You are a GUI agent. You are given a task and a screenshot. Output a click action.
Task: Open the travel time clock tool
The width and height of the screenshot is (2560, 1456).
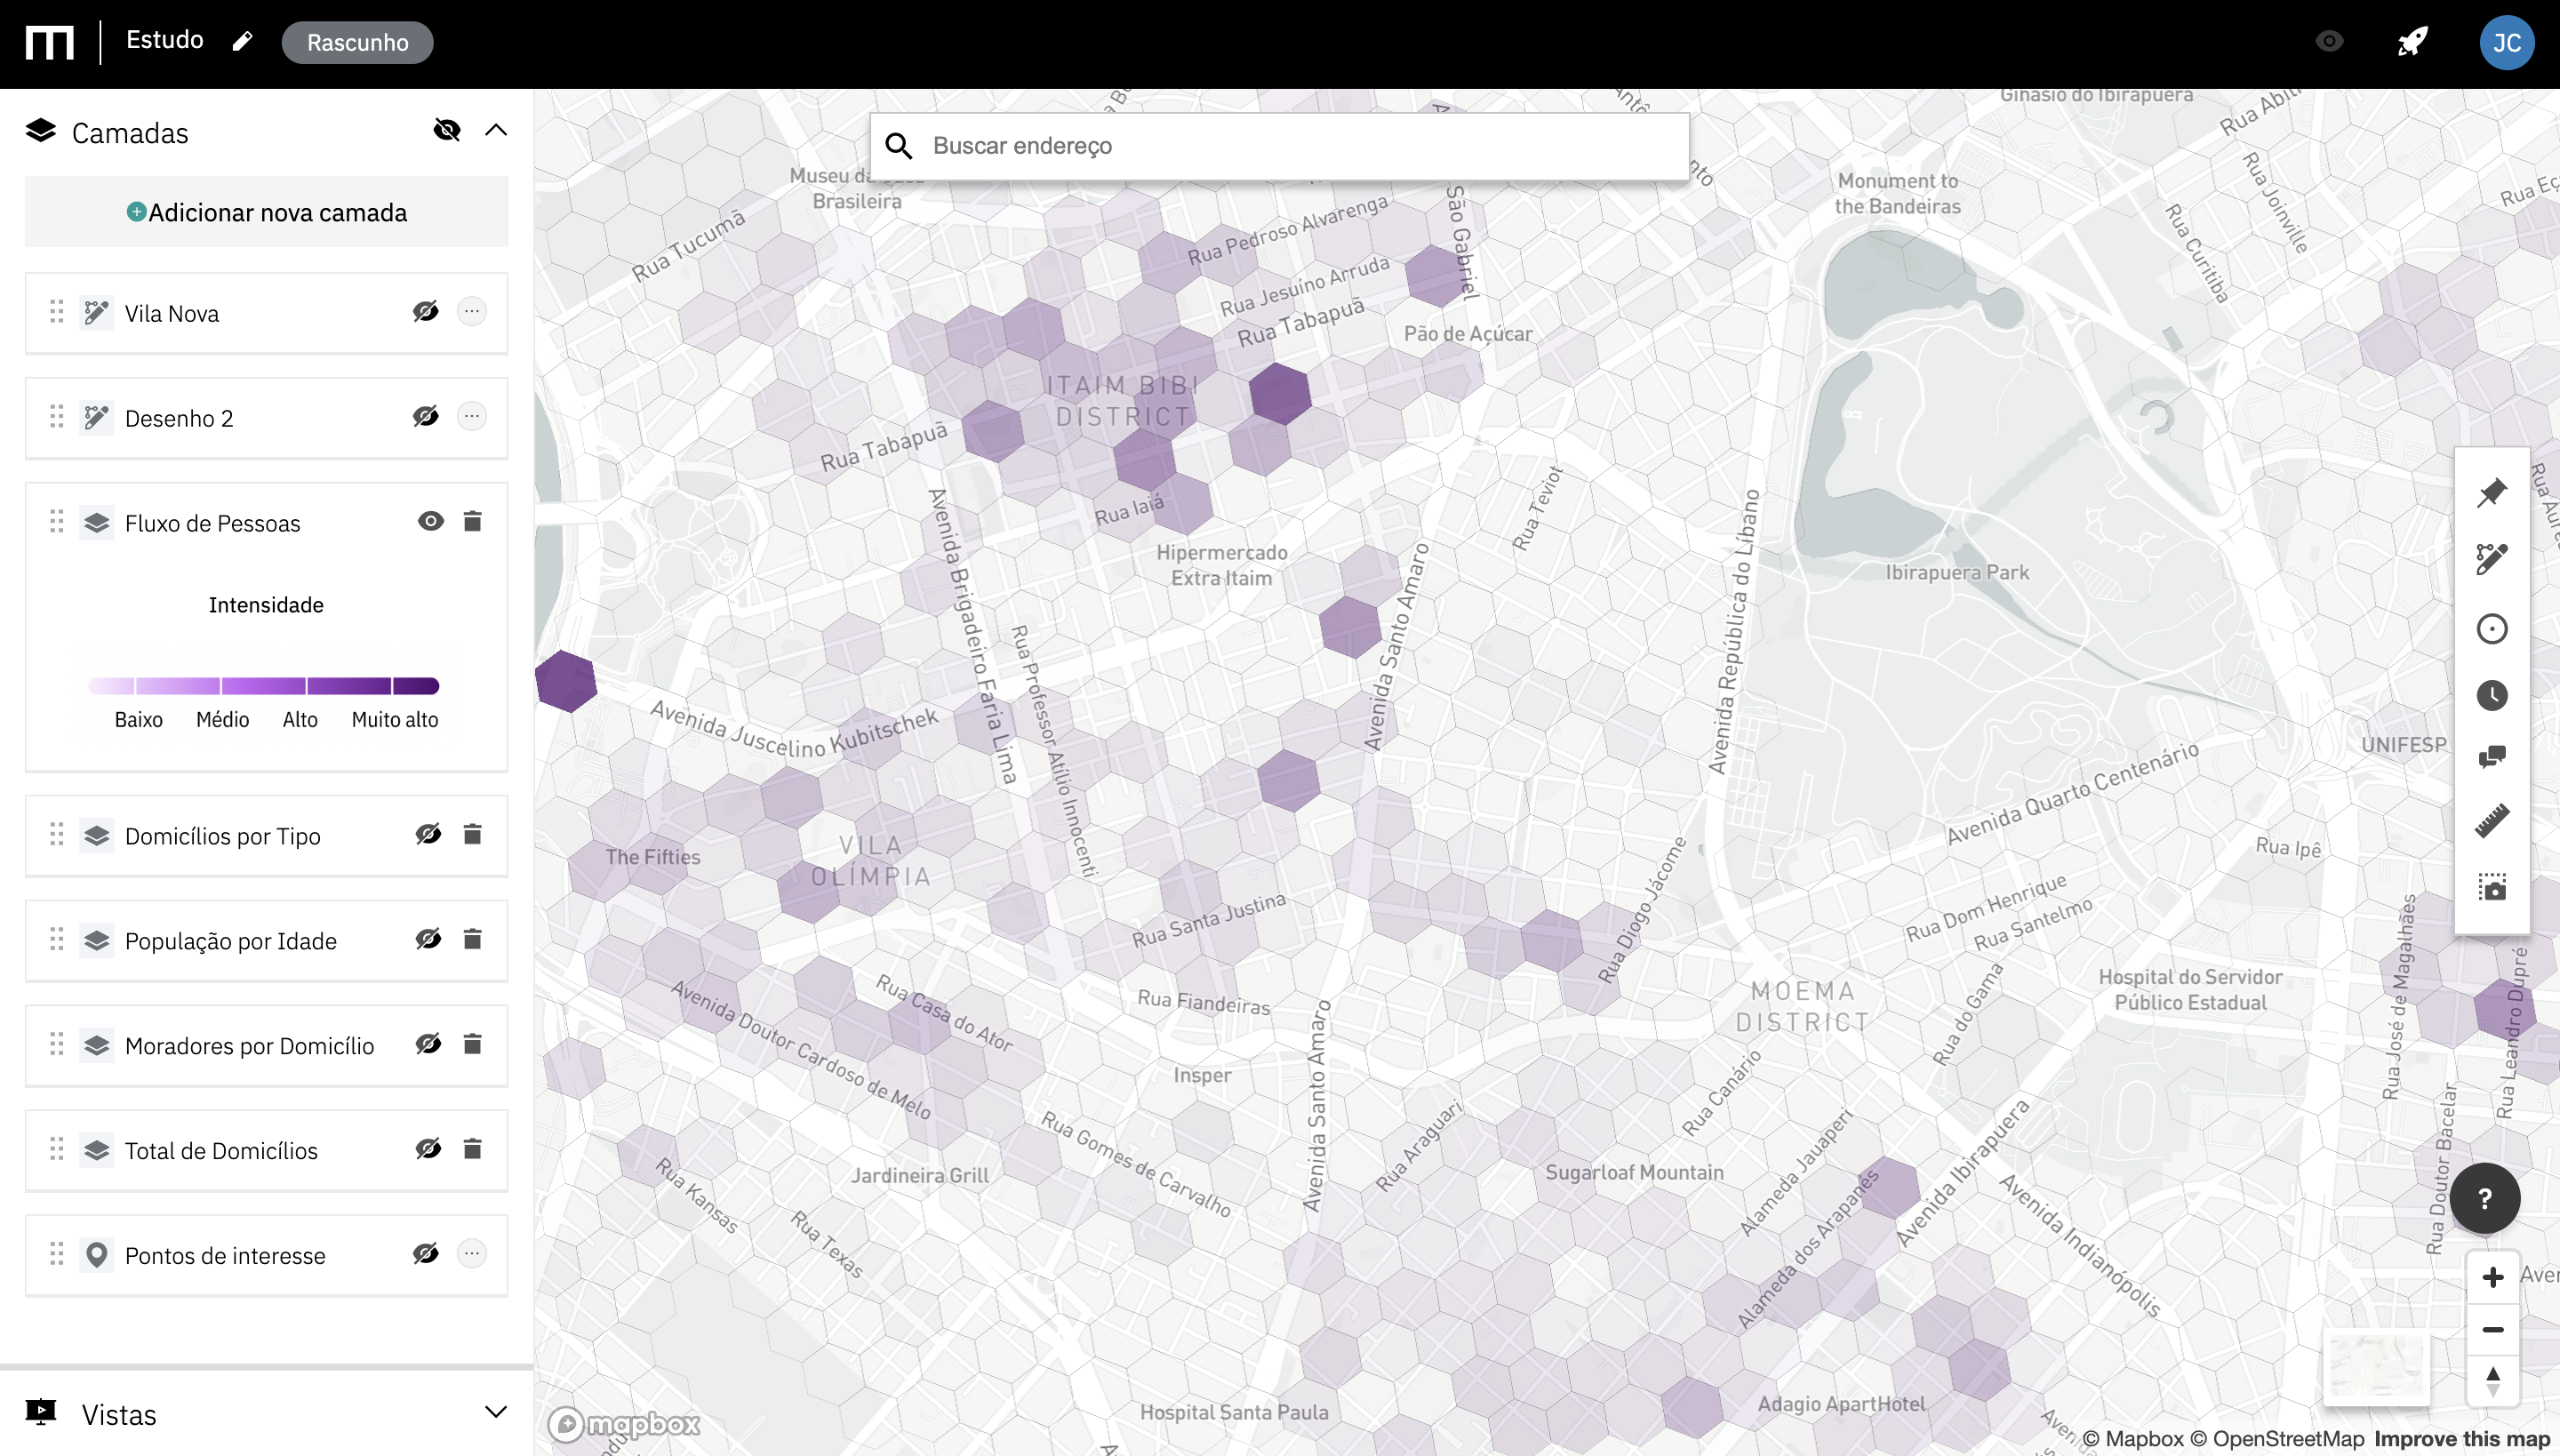(2491, 695)
